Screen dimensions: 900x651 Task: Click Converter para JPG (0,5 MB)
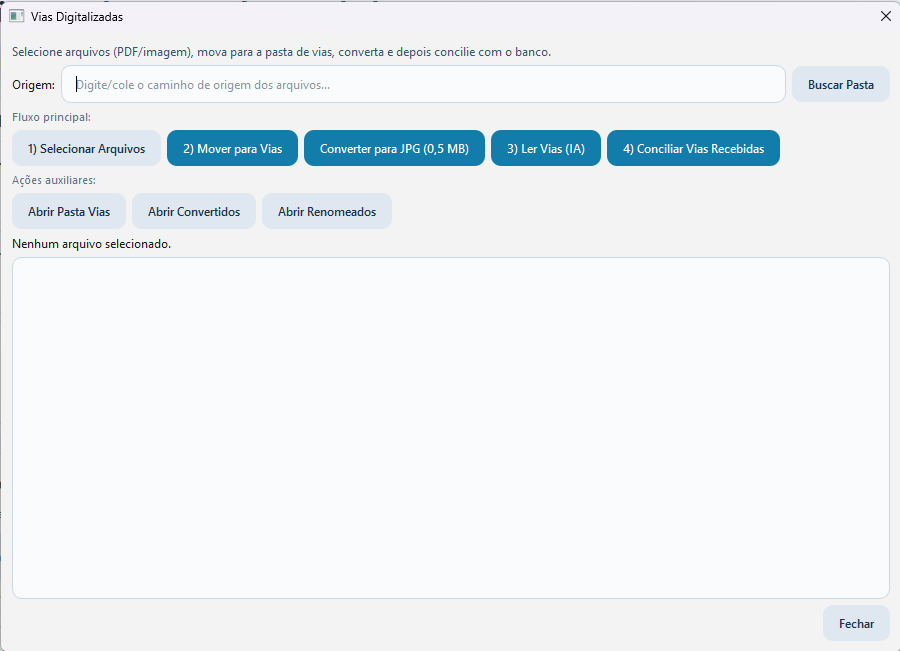(394, 148)
